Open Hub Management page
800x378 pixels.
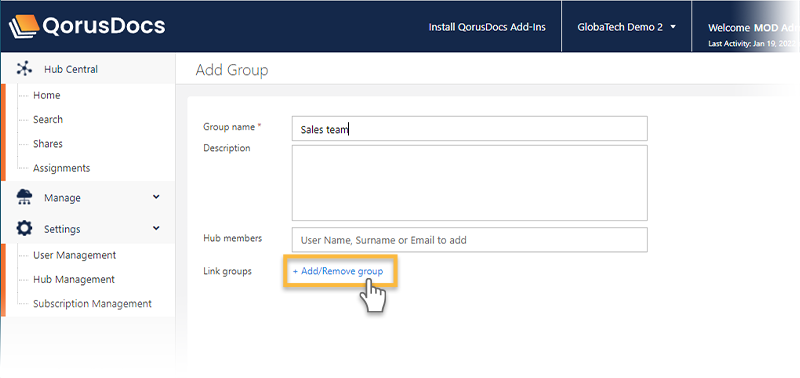click(x=74, y=280)
